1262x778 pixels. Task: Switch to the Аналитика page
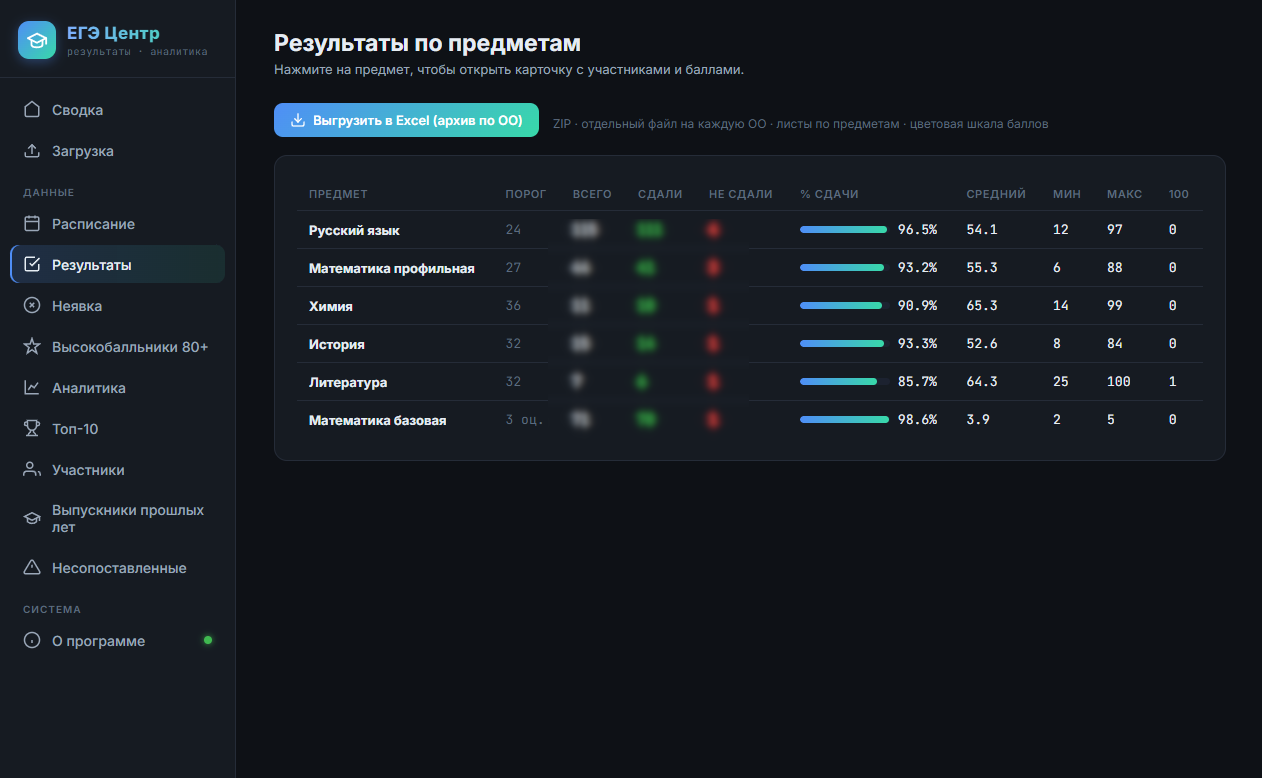coord(118,388)
